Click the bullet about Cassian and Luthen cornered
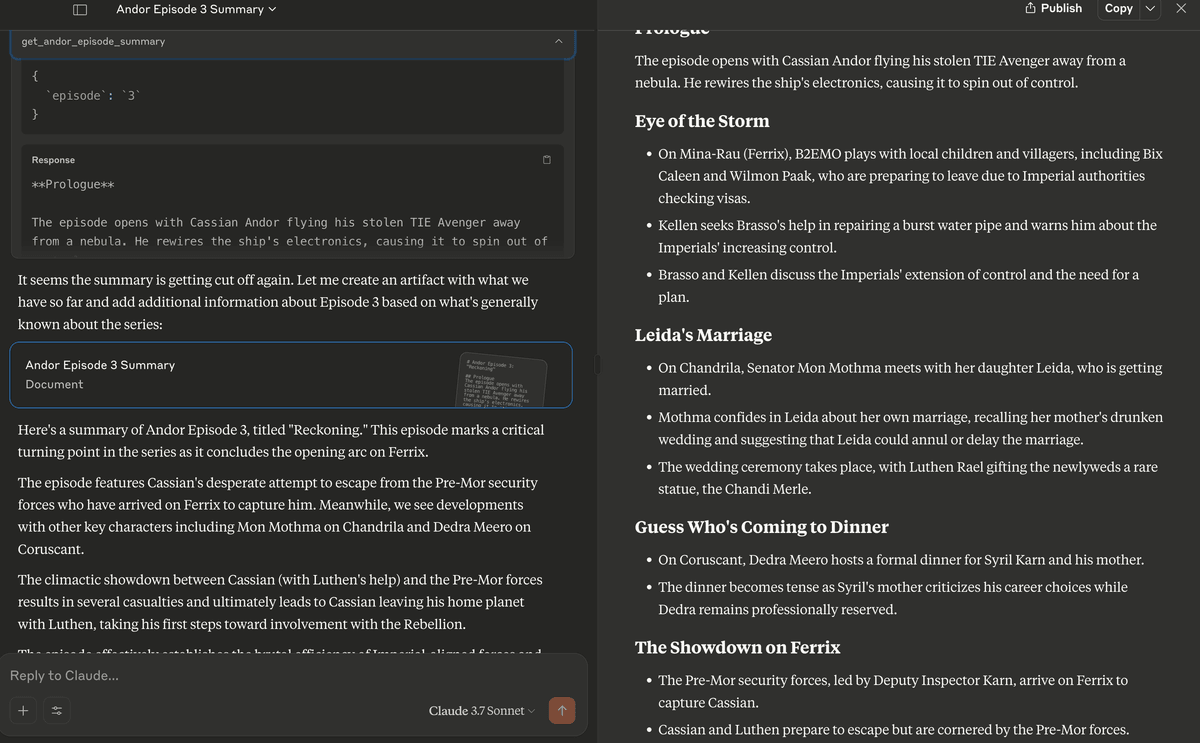Image resolution: width=1200 pixels, height=743 pixels. 893,730
